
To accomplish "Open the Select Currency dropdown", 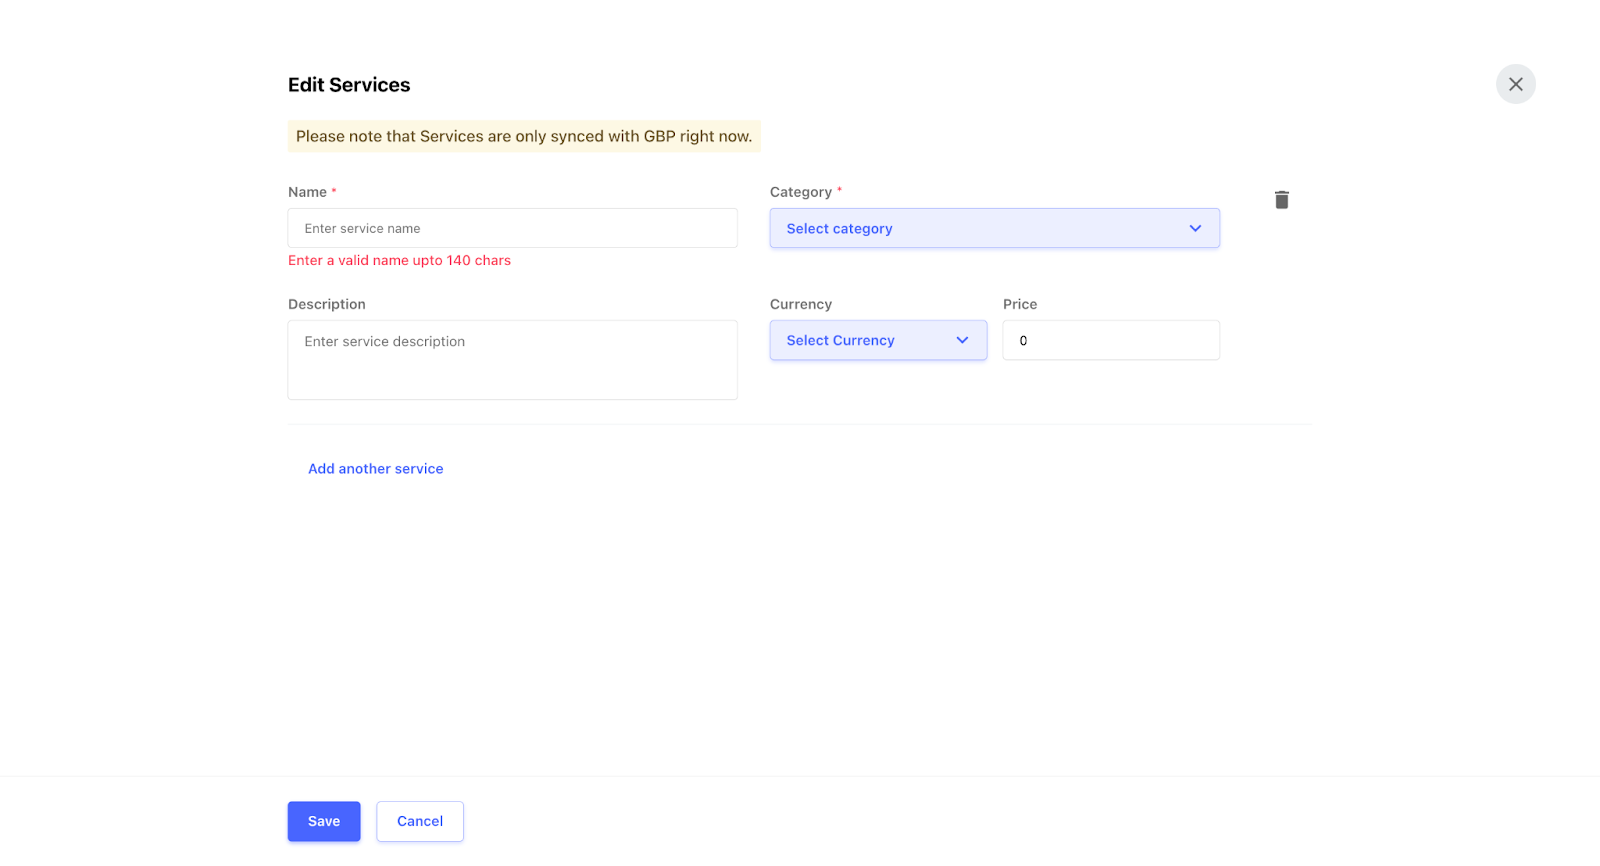I will pos(878,340).
